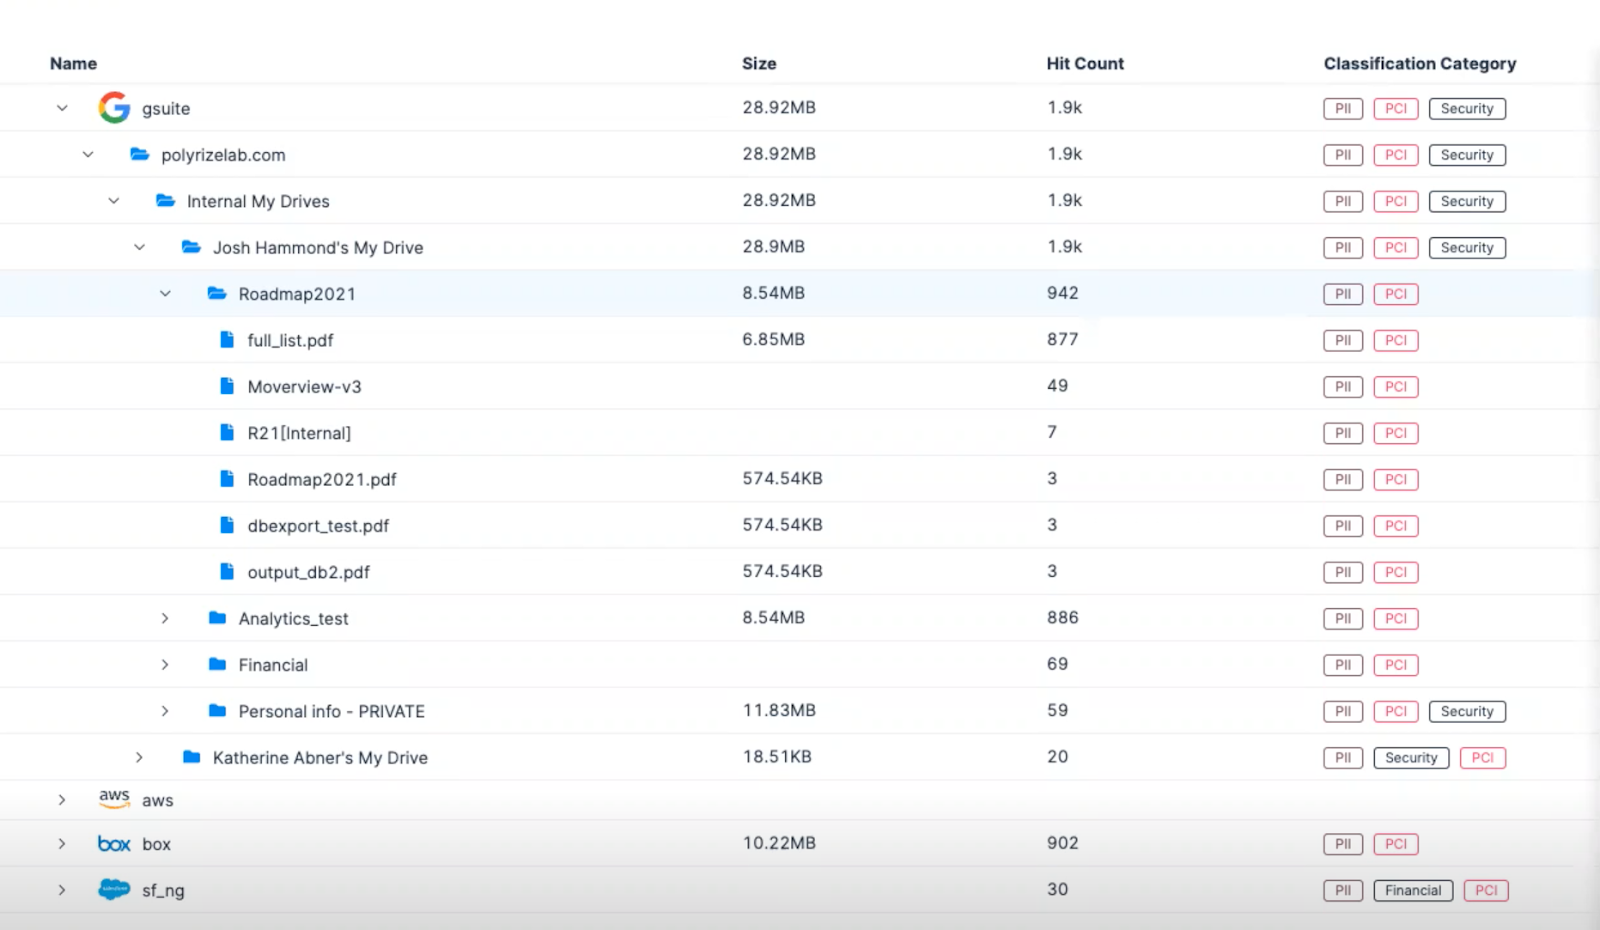This screenshot has height=930, width=1600.
Task: Select the Personal info - PRIVATE folder
Action: (331, 712)
